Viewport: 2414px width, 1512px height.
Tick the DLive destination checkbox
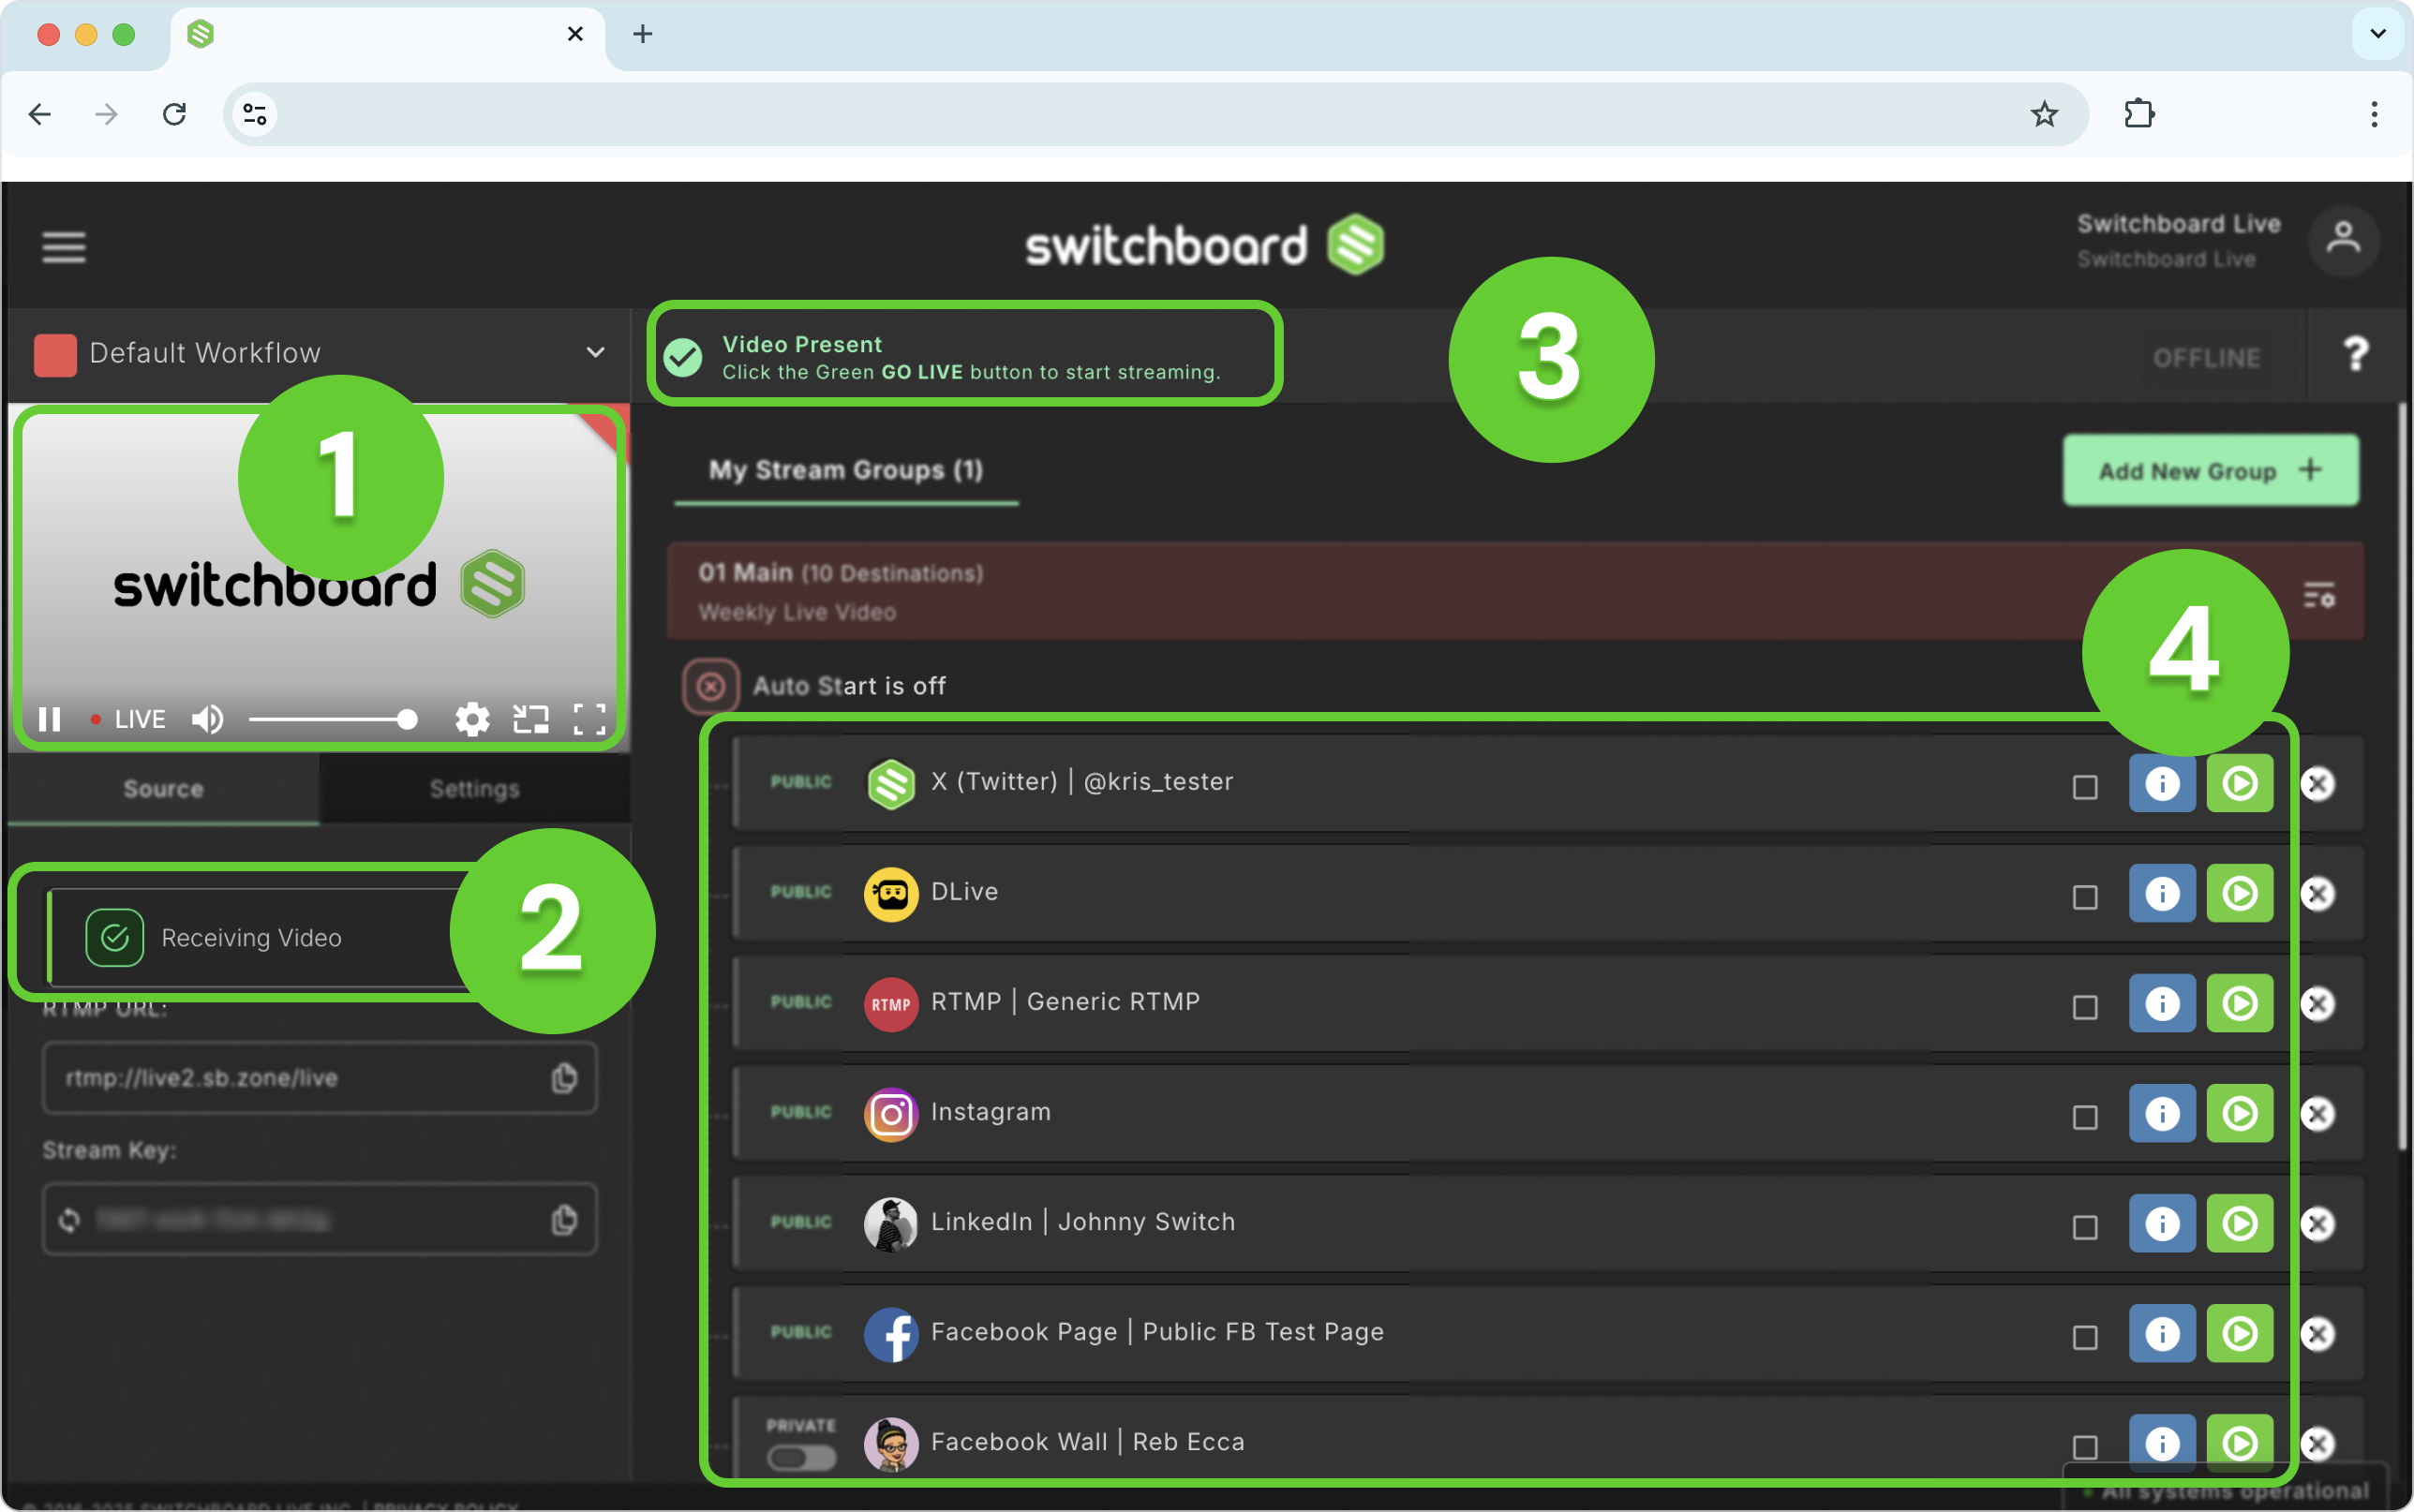(2085, 897)
